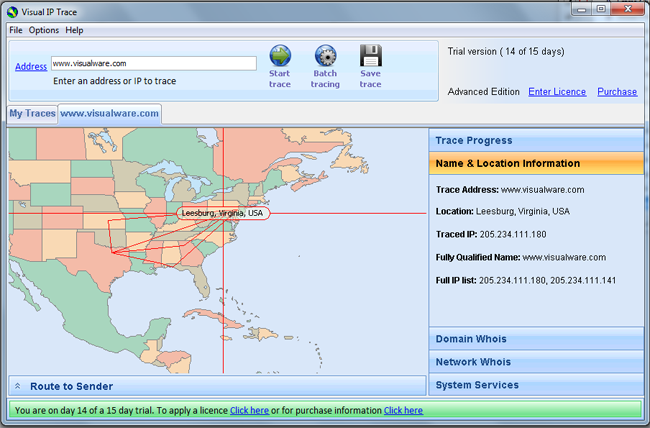Open Batch tracing gear icon
This screenshot has height=428, width=650.
point(325,56)
